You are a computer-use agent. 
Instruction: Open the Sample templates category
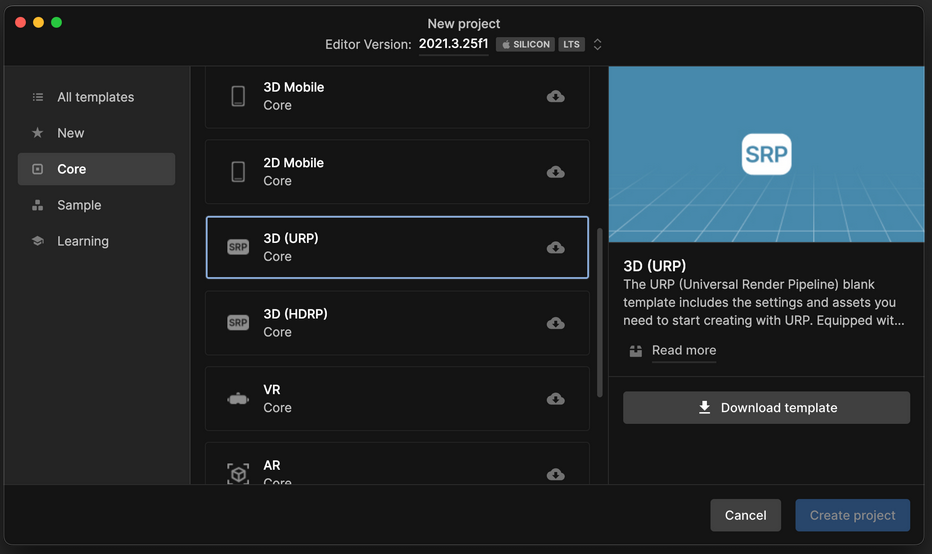point(96,205)
